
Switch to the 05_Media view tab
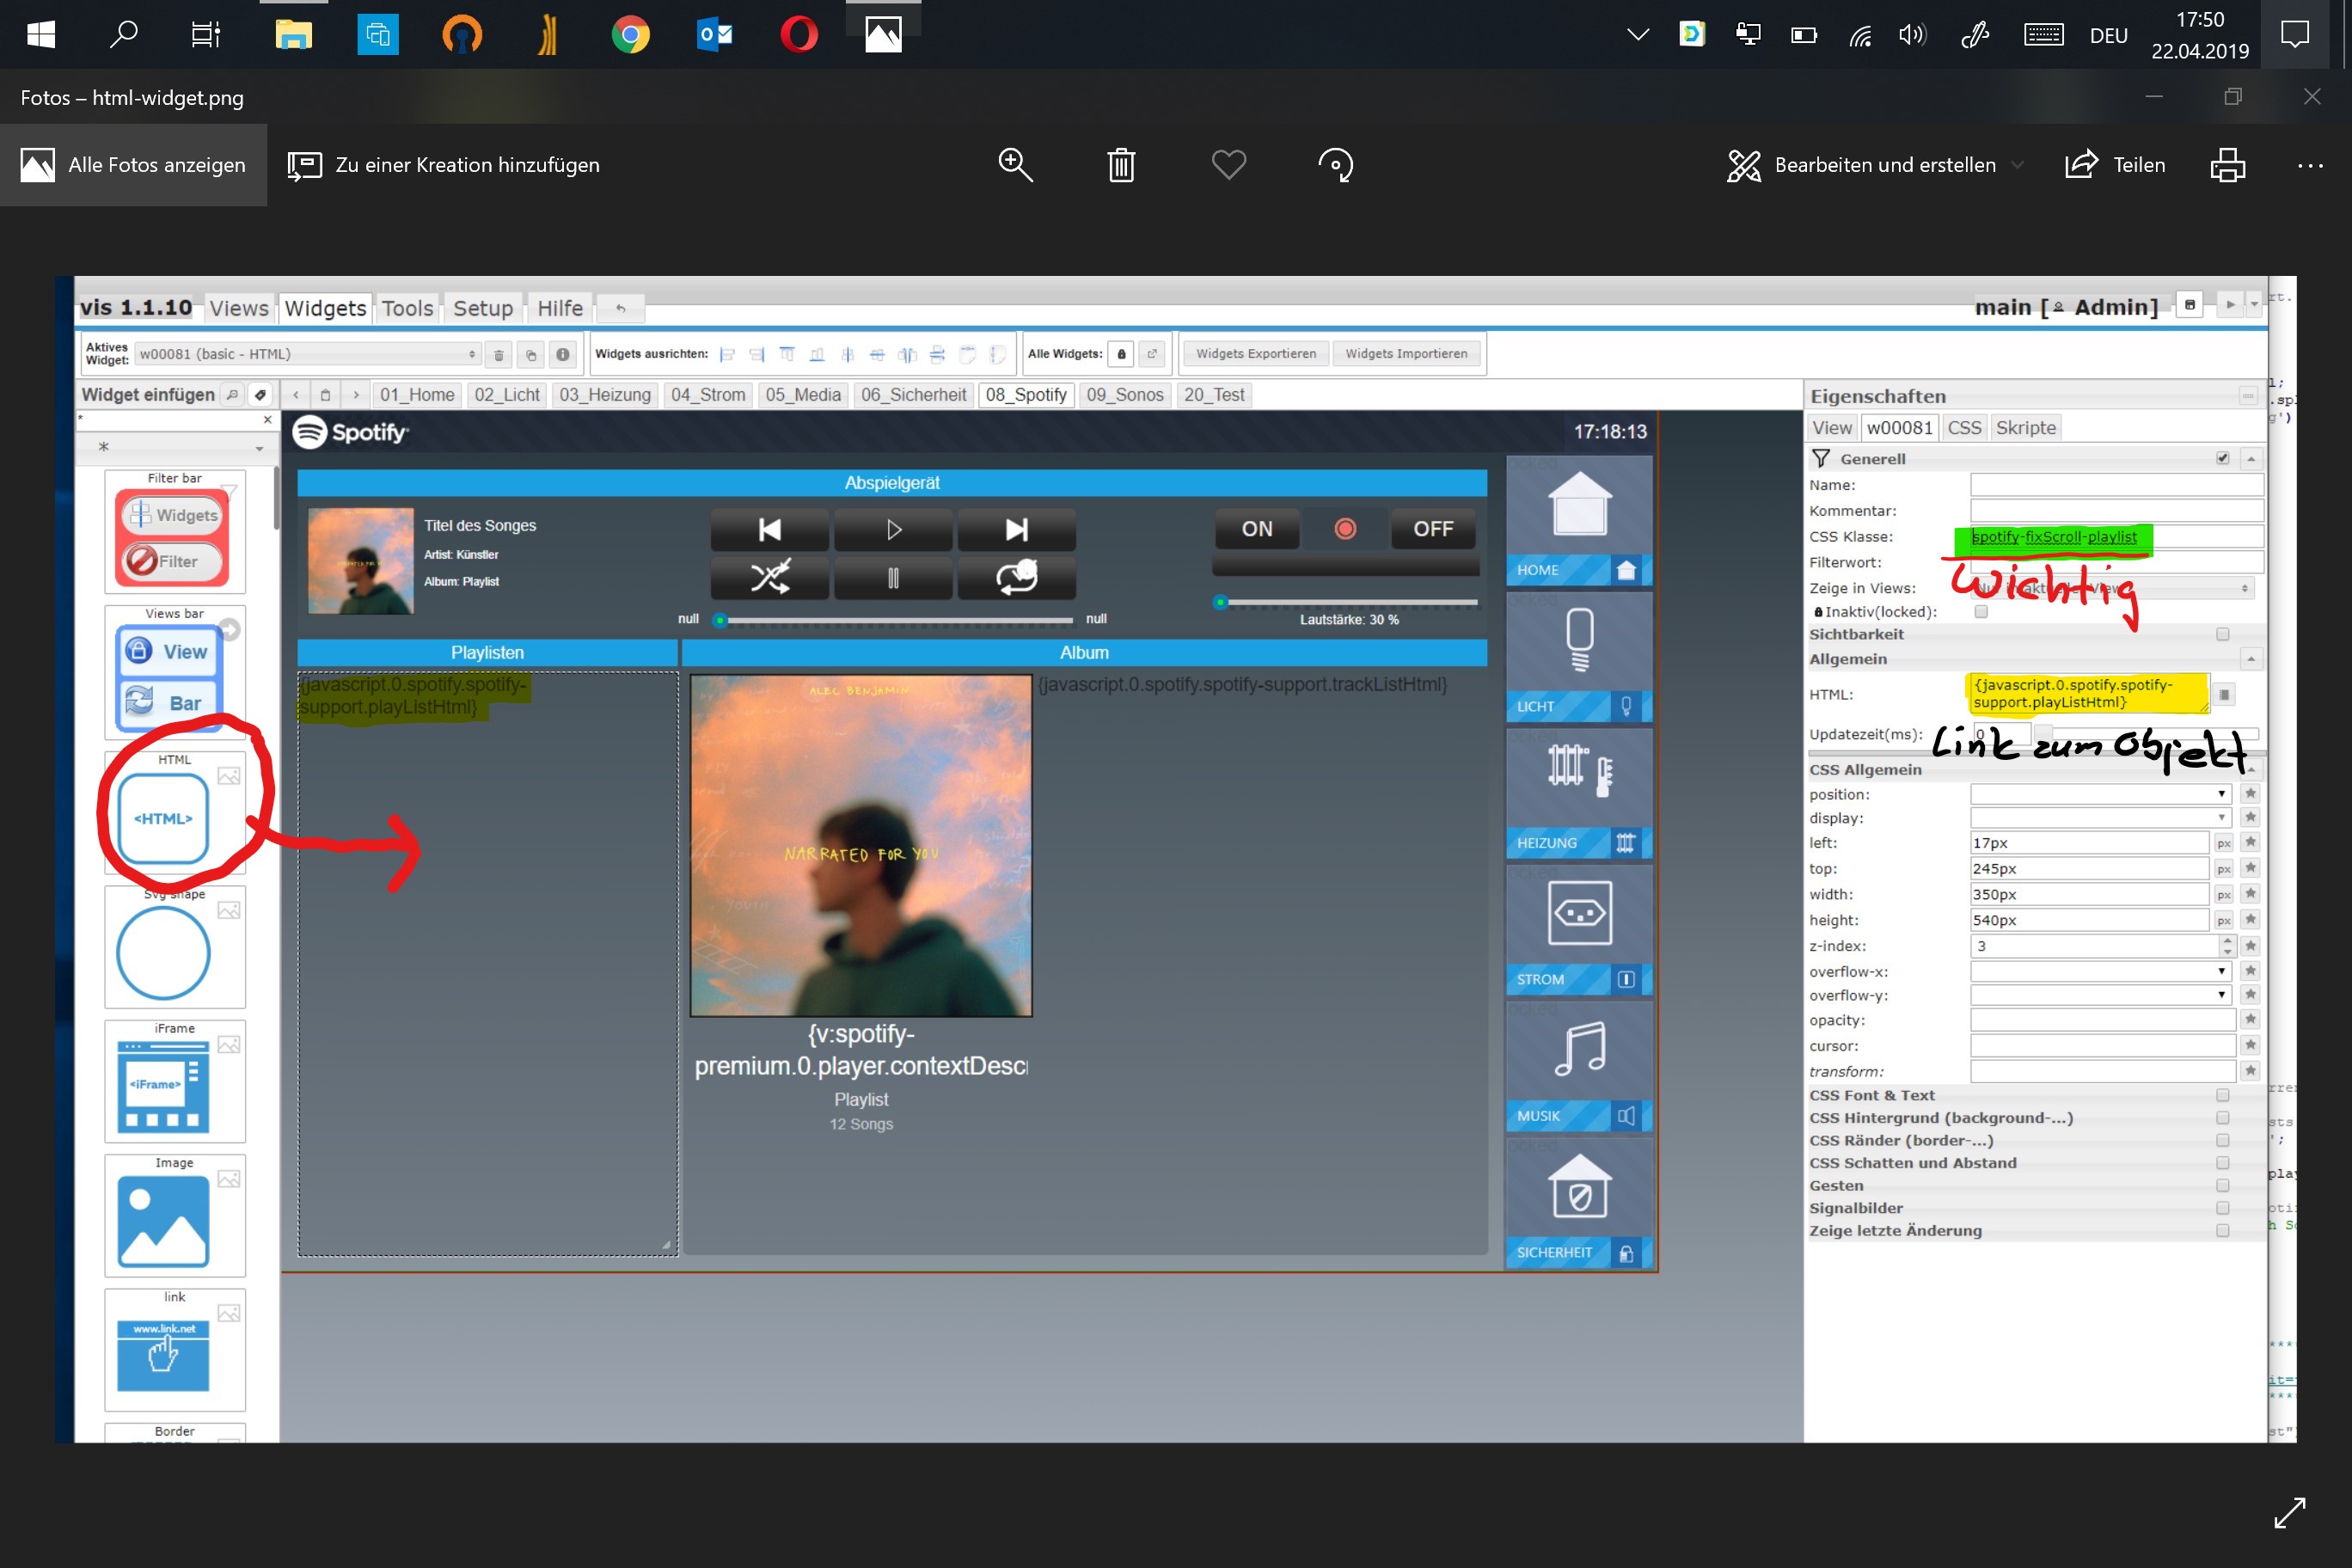[802, 395]
